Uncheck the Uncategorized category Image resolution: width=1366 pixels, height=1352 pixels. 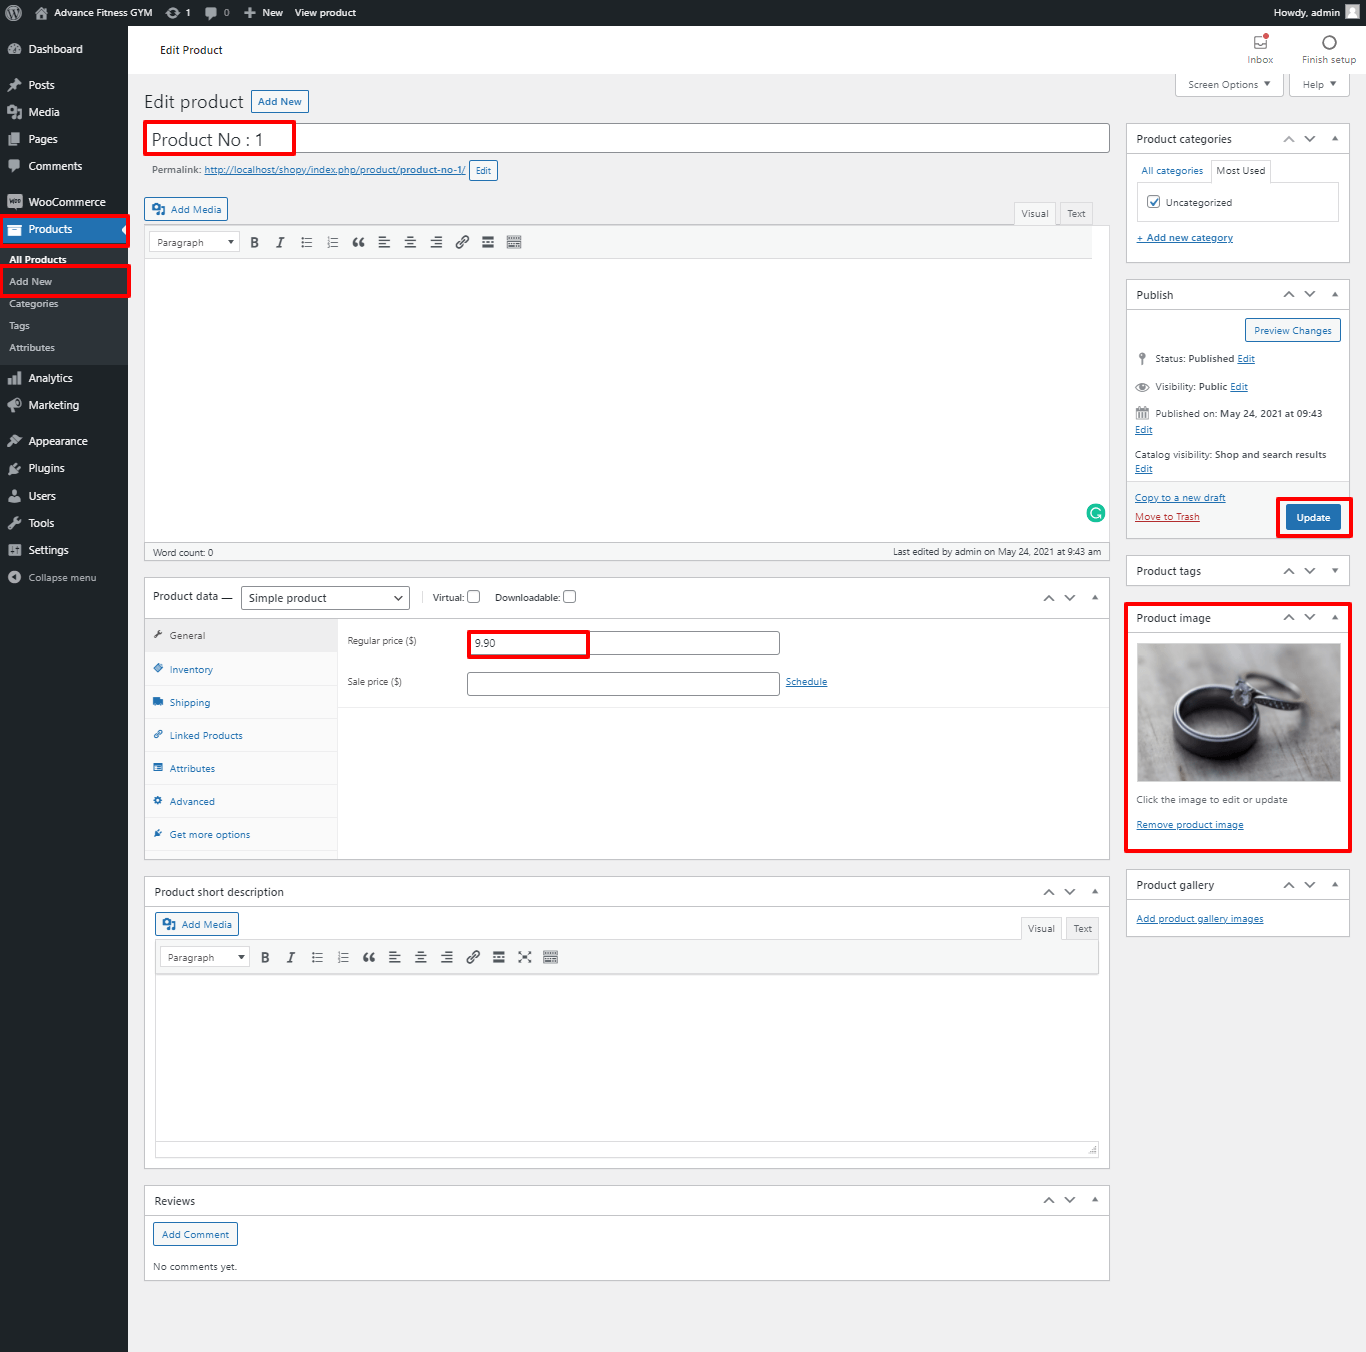click(x=1154, y=202)
